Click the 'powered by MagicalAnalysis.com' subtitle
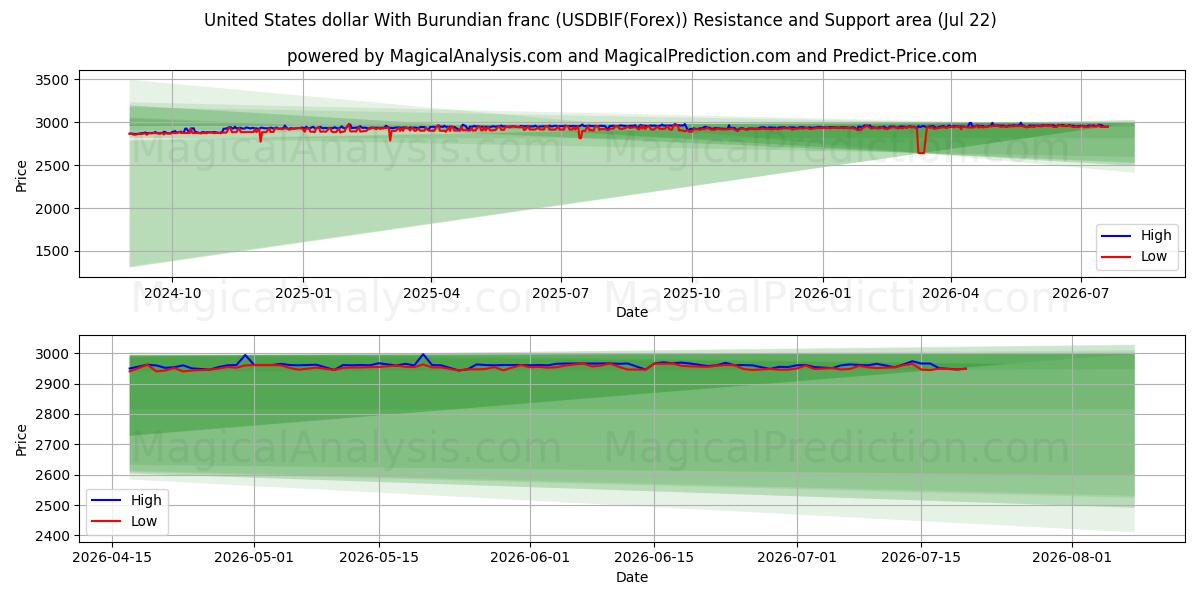Viewport: 1200px width, 600px height. [632, 56]
